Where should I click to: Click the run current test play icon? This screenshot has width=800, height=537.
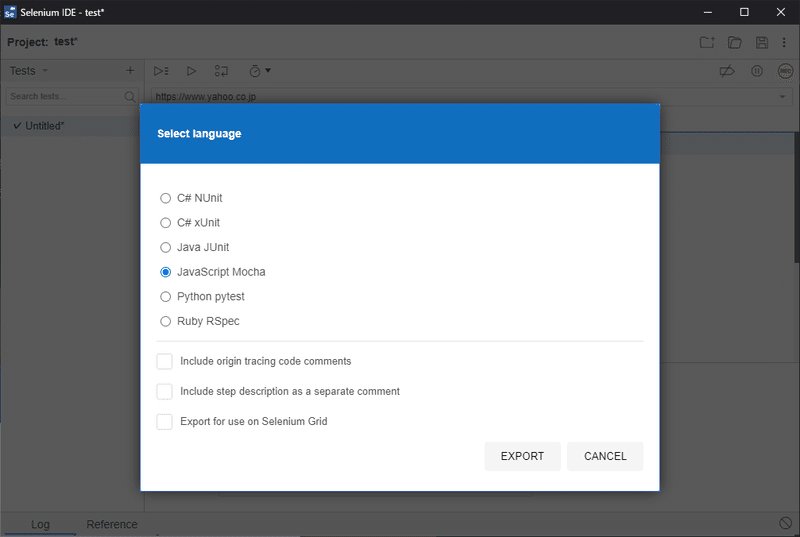coord(191,71)
